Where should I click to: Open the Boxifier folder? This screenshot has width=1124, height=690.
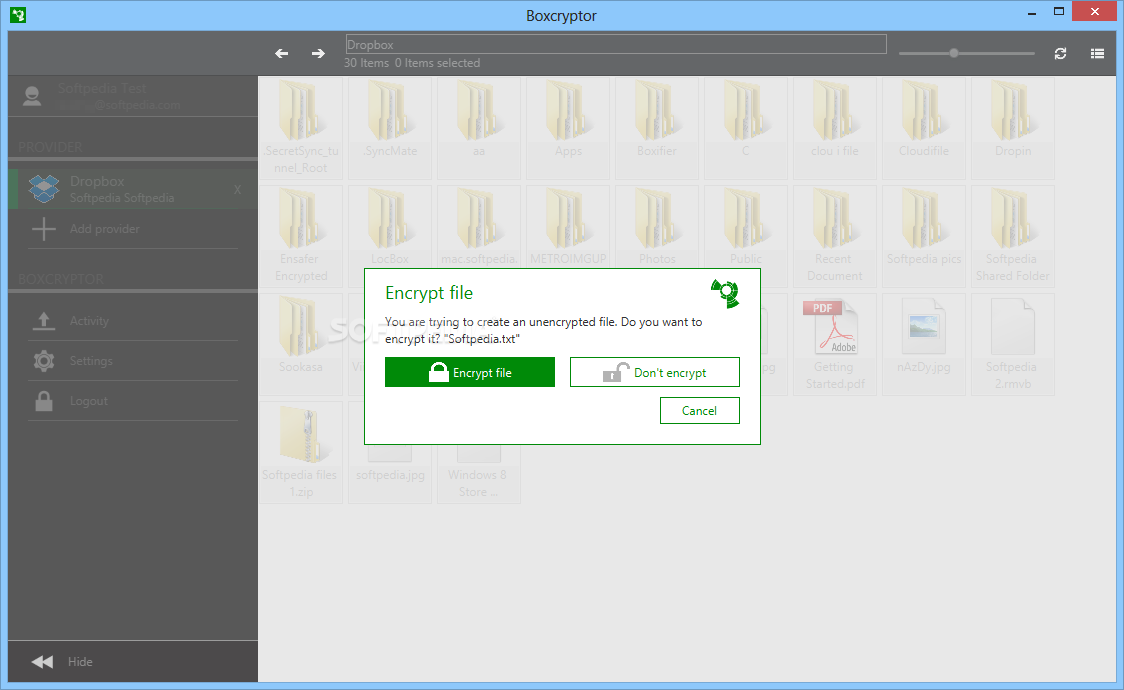pos(657,128)
